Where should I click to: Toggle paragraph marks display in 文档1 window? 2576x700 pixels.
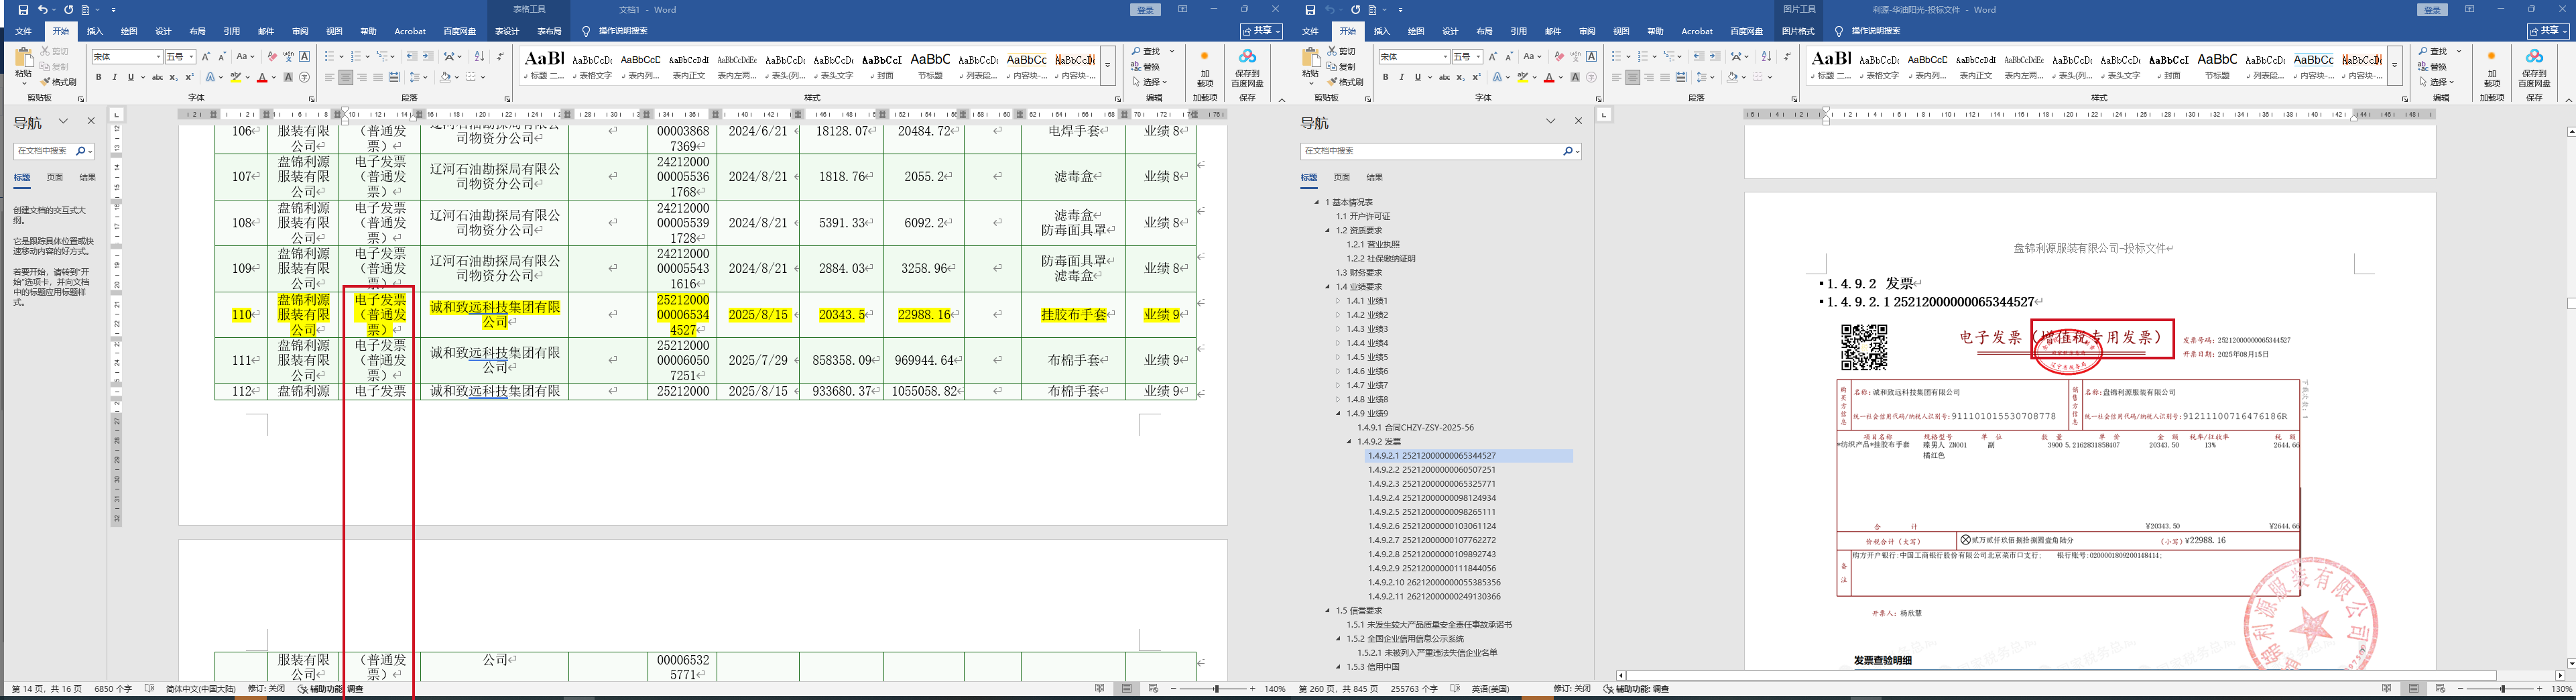click(x=500, y=57)
